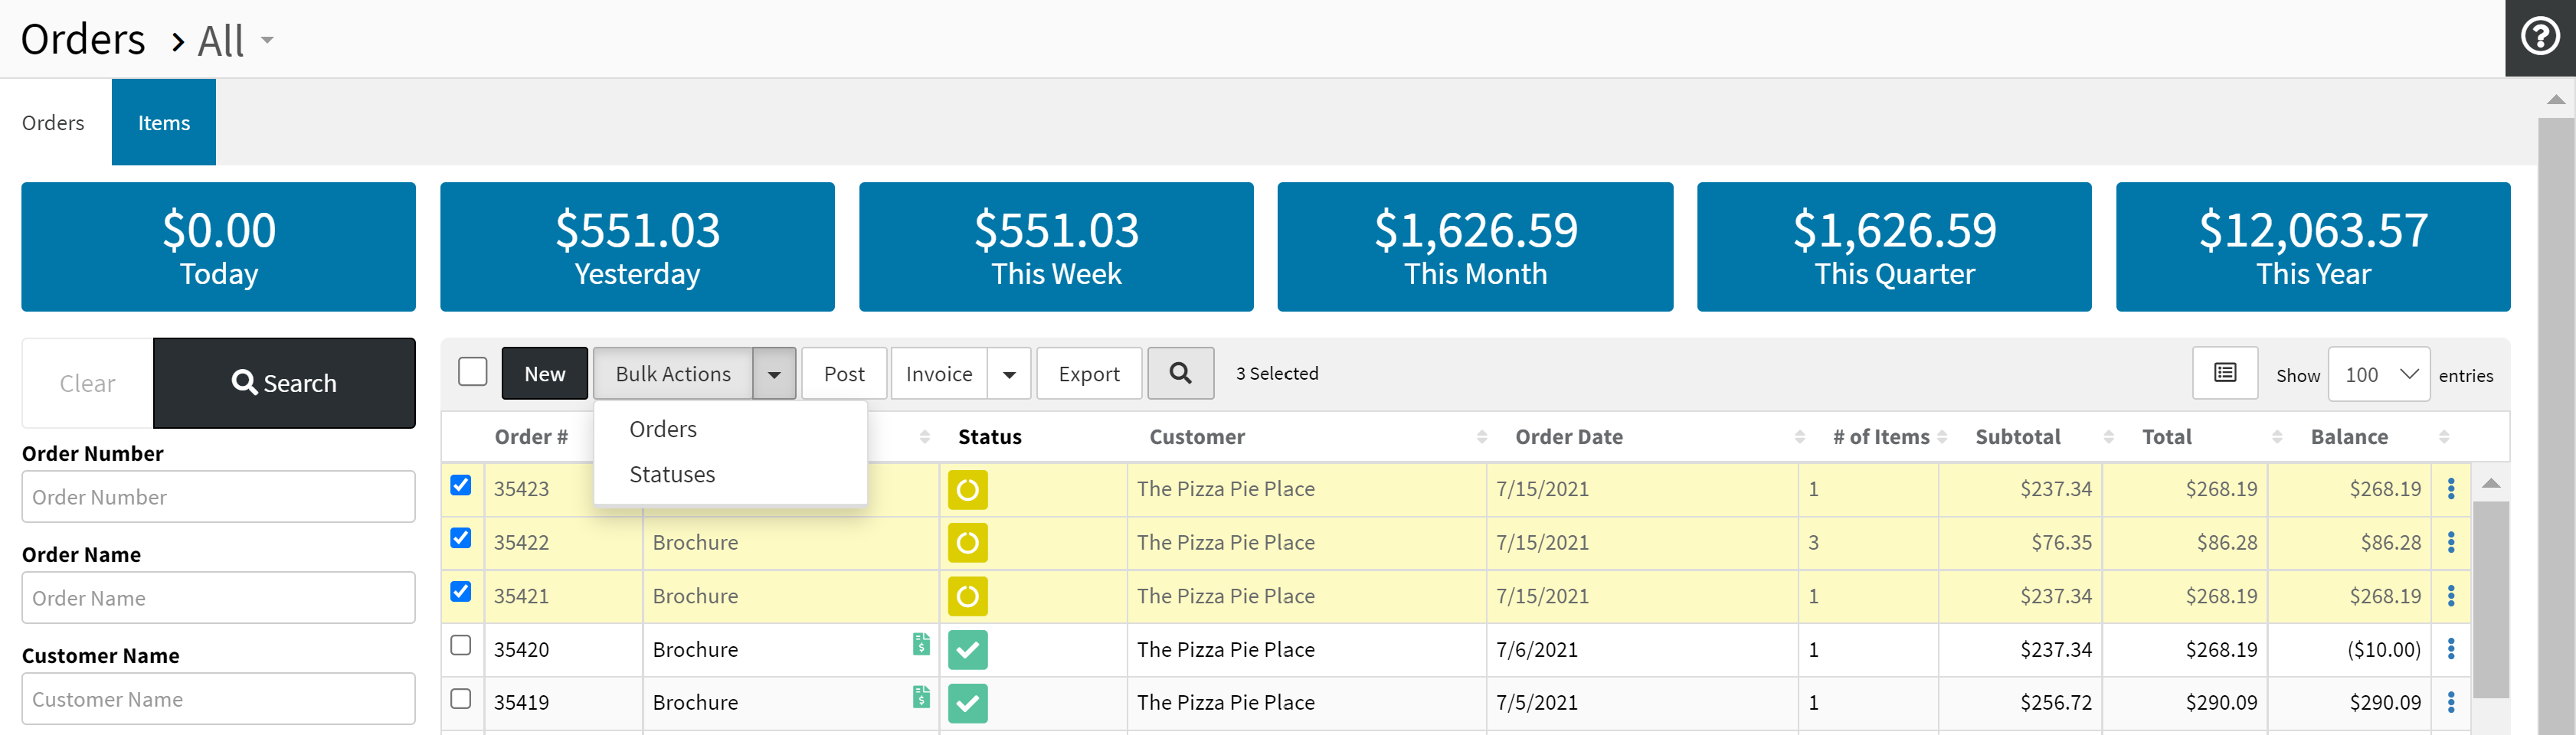
Task: Open the three-dot menu for order 35423
Action: (2450, 488)
